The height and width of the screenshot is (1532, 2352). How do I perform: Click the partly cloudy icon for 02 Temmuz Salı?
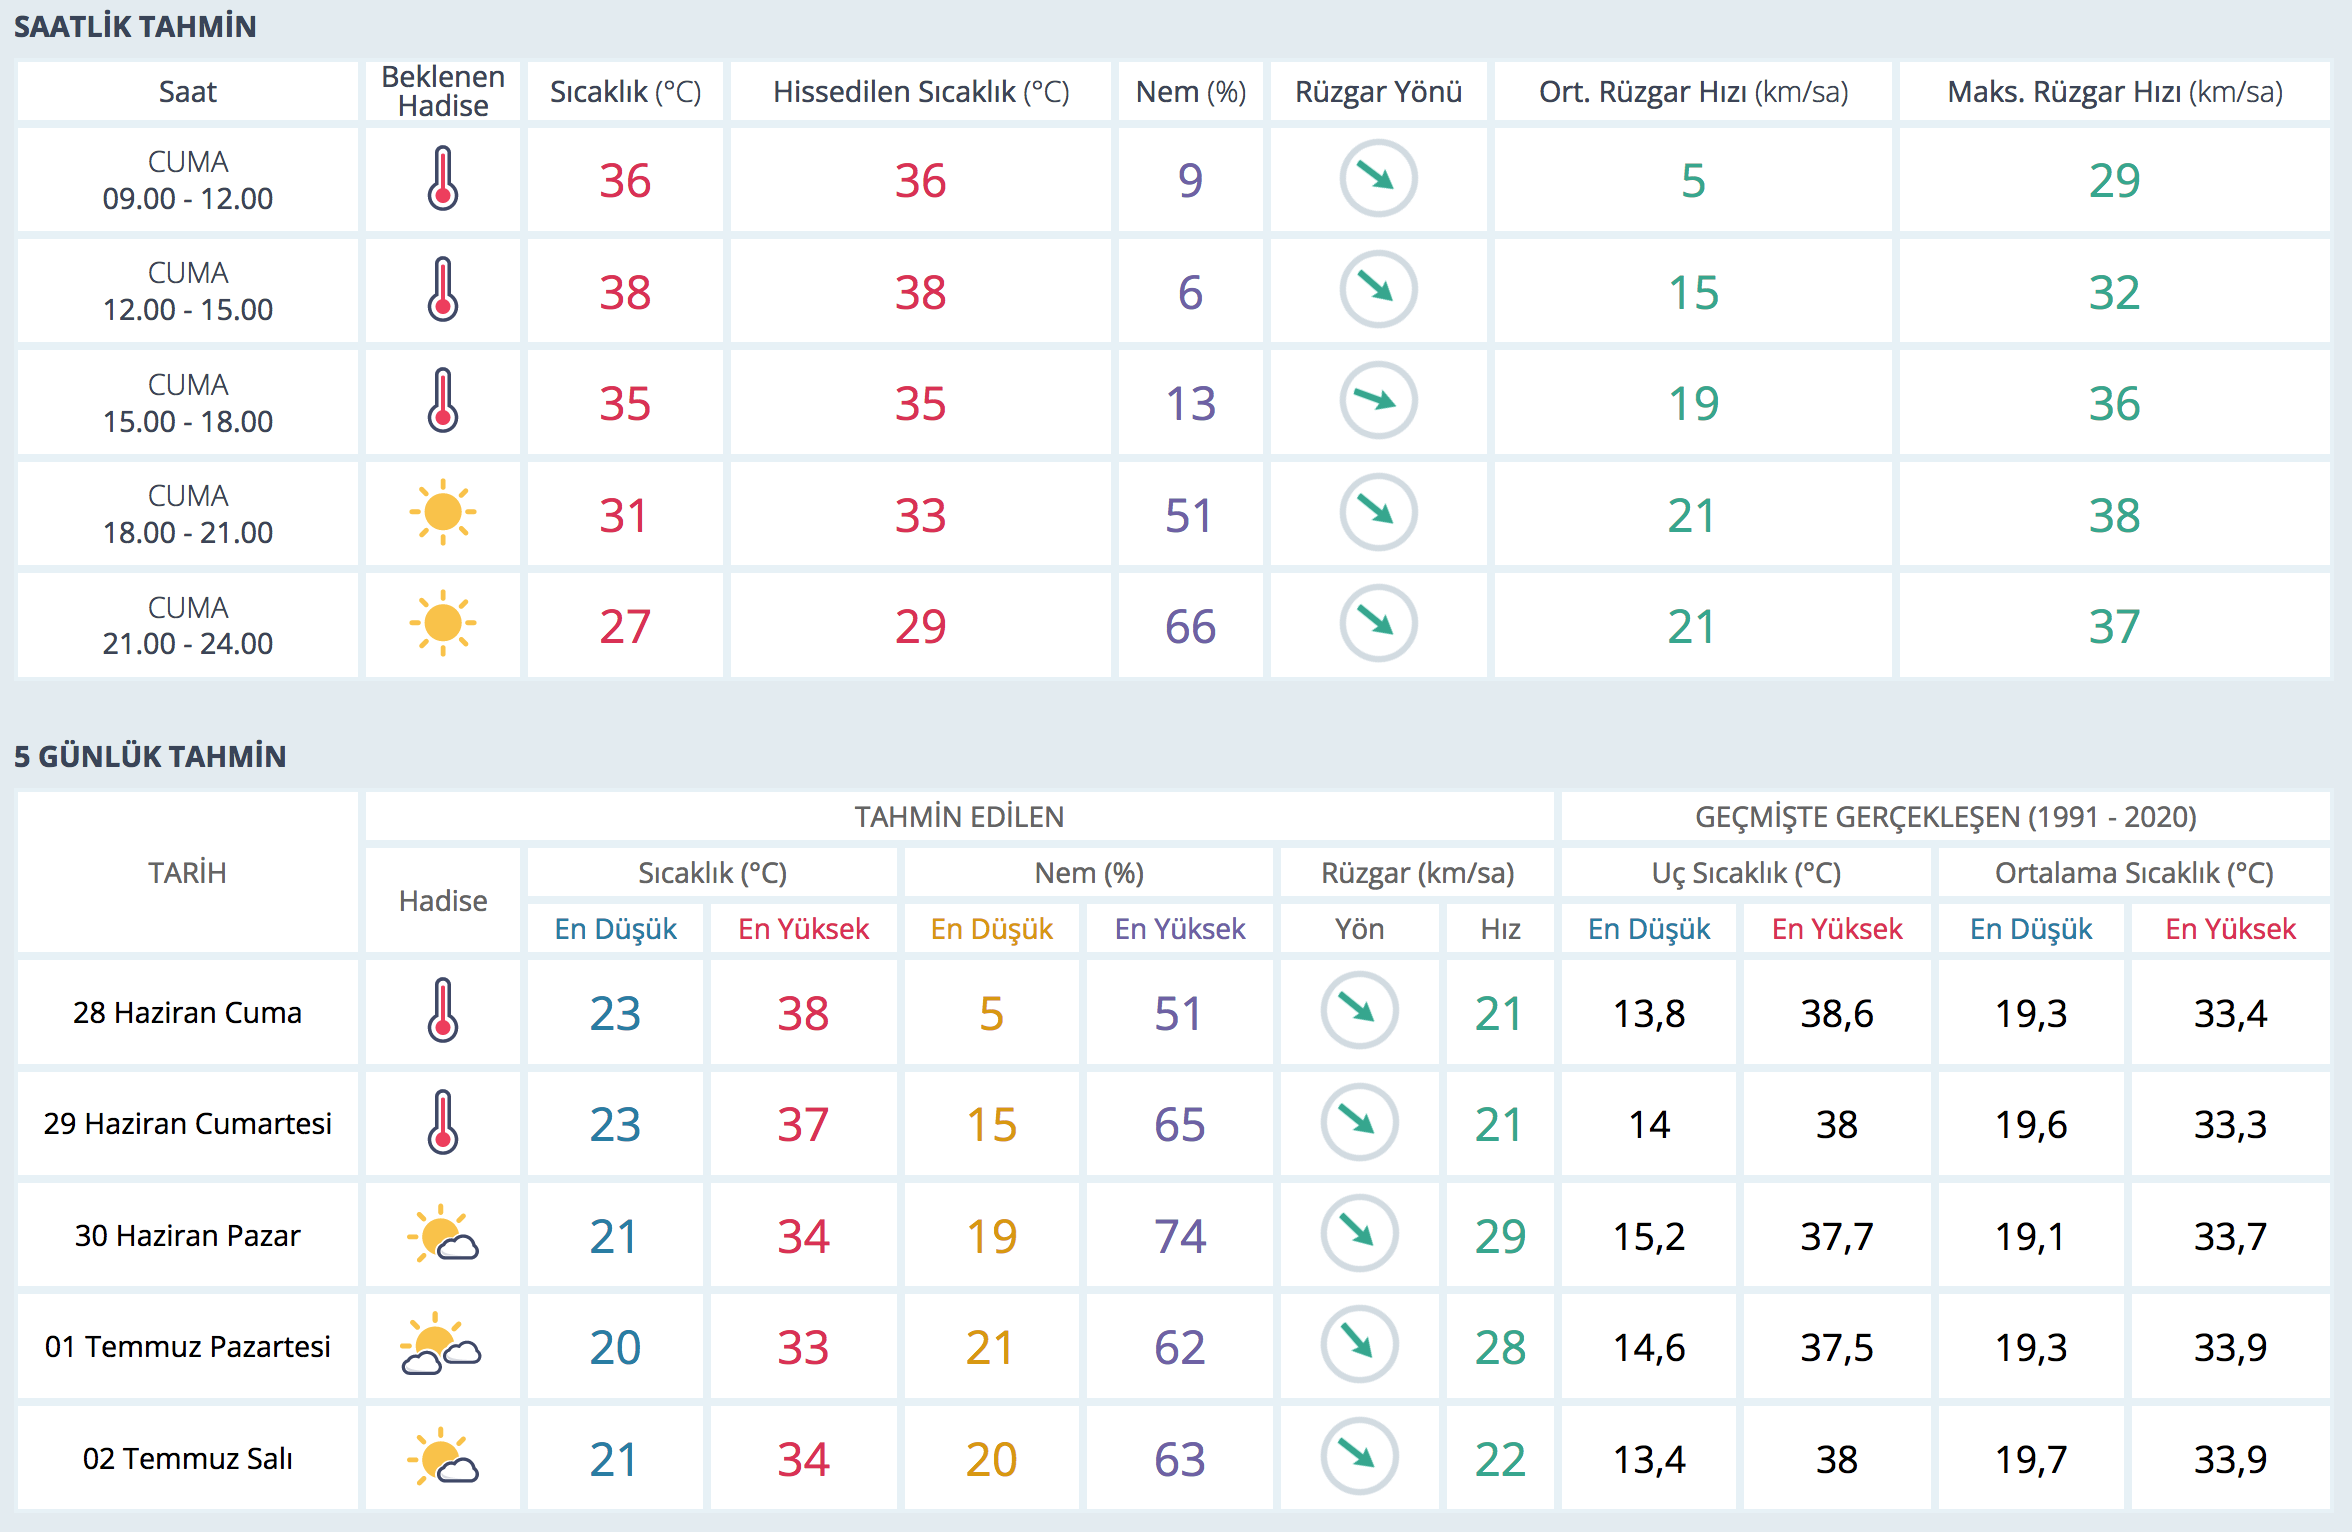coord(443,1458)
